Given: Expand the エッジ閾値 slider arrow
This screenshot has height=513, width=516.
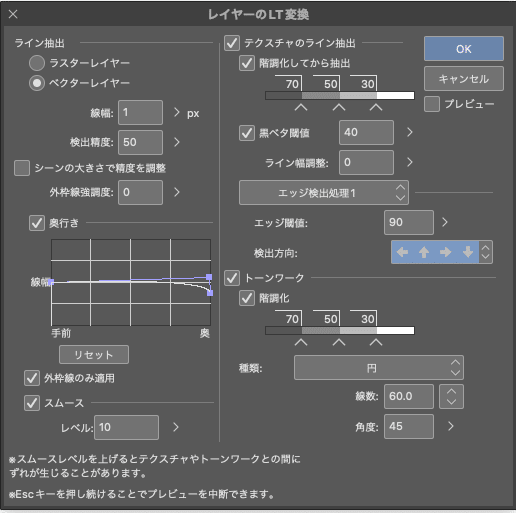Looking at the screenshot, I should (x=445, y=222).
